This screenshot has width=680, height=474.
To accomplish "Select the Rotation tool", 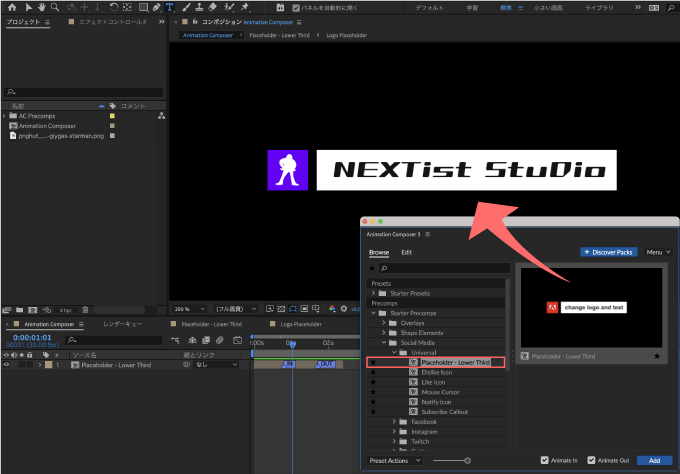I will (x=114, y=7).
